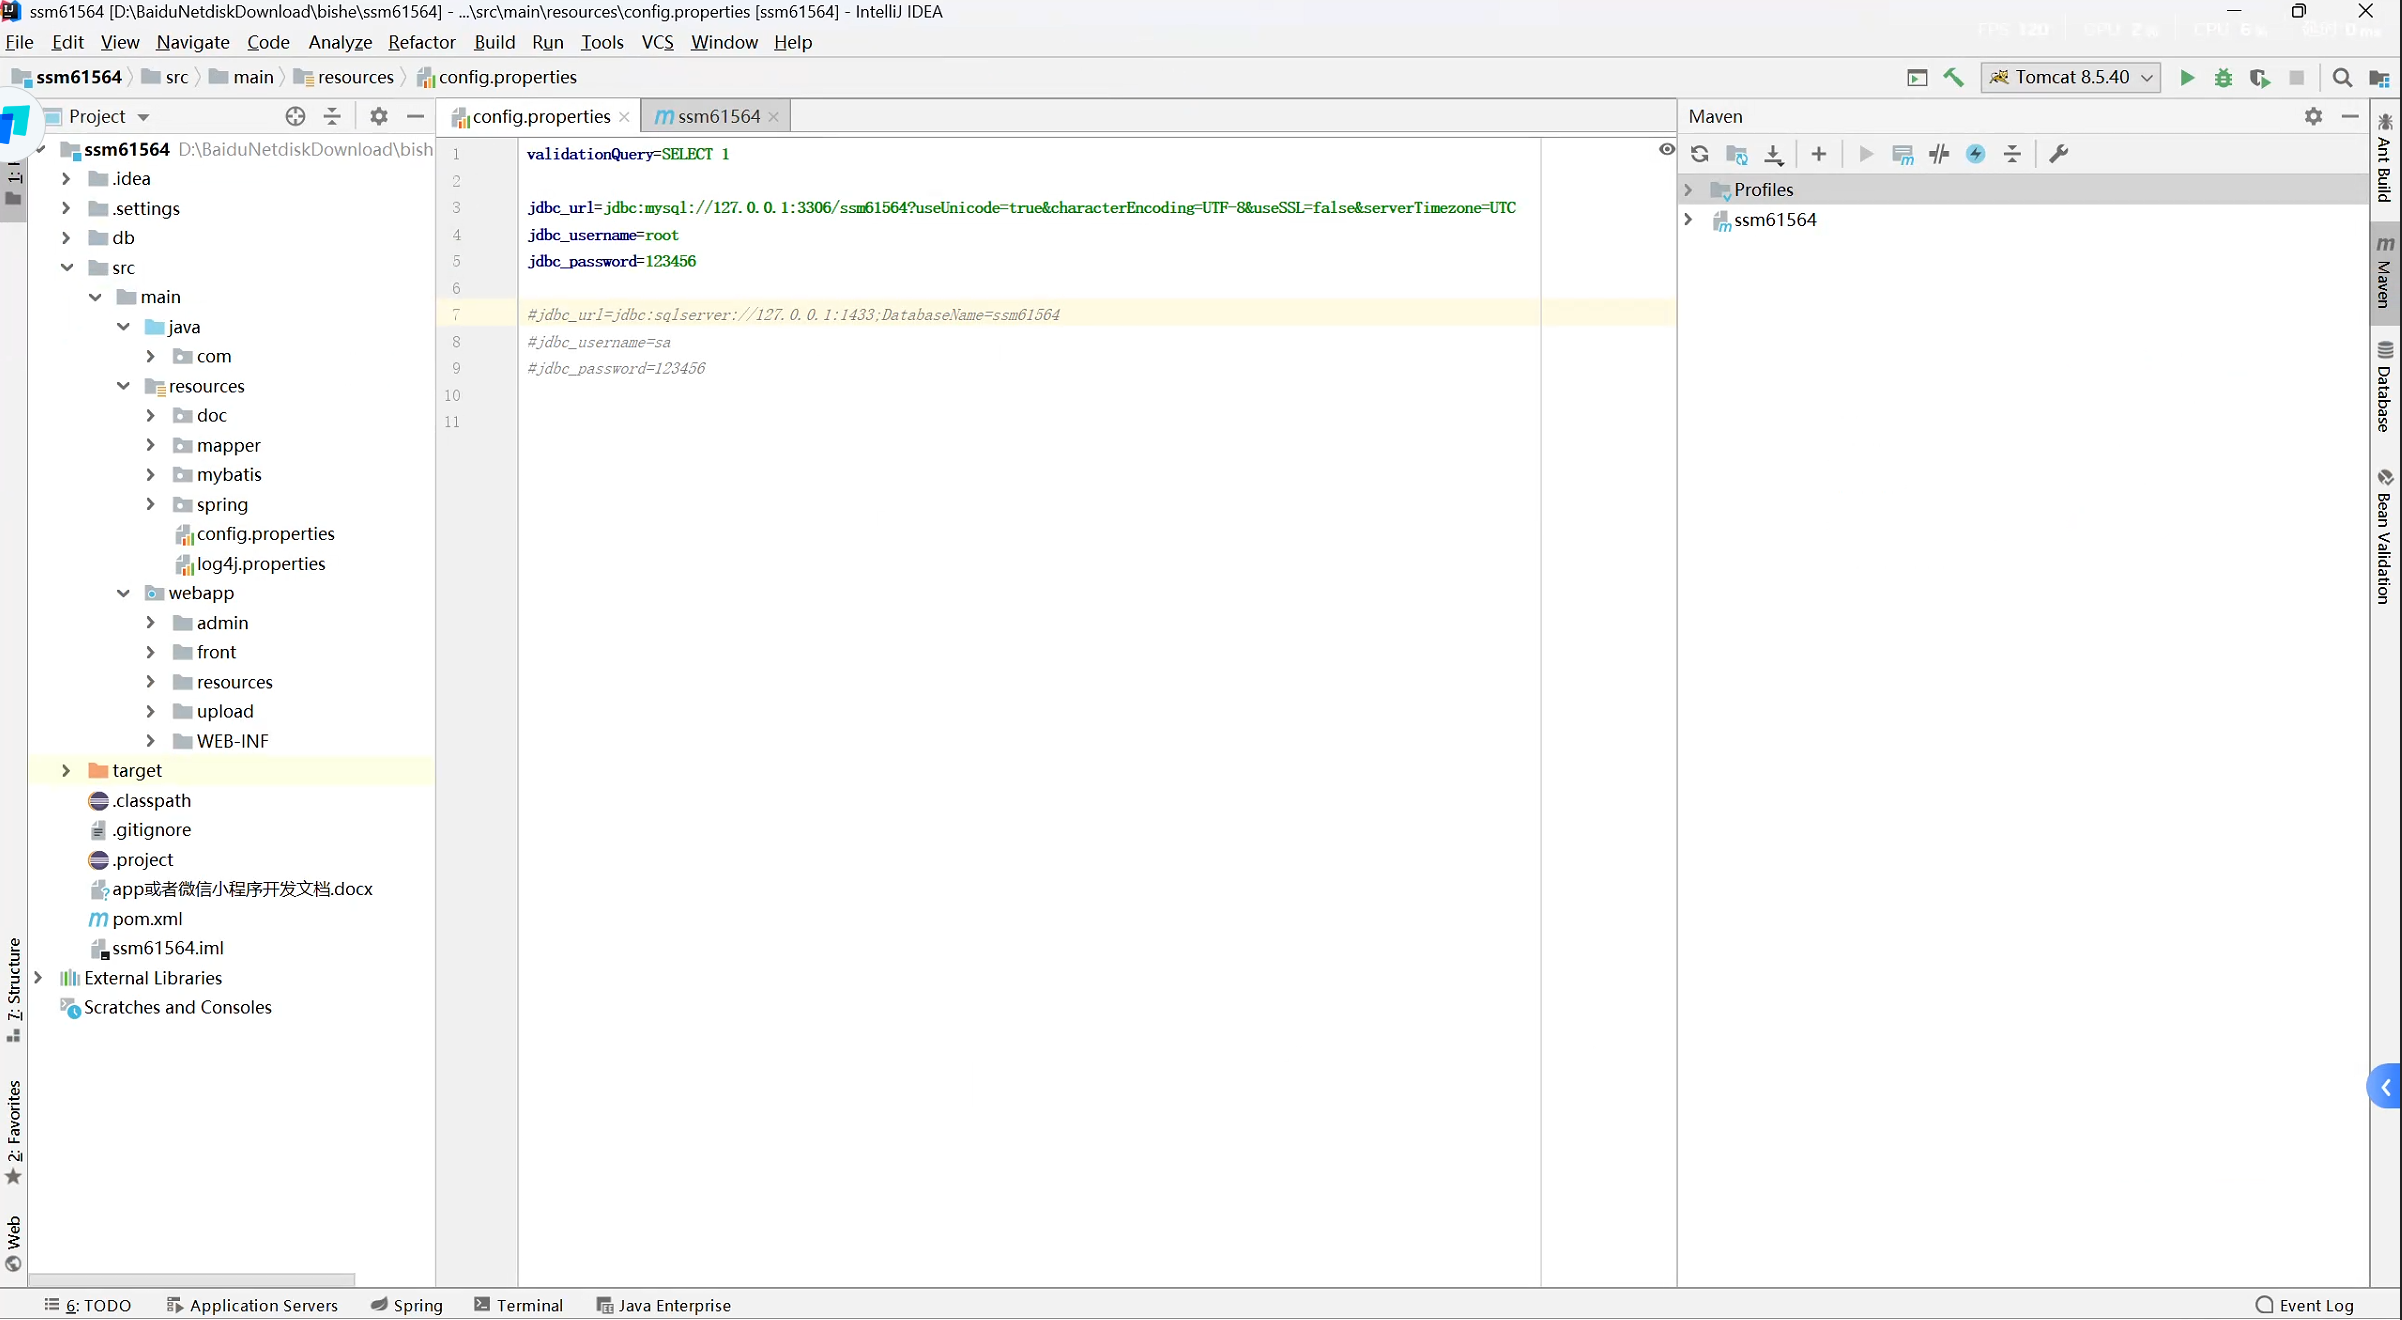Viewport: 2402px width, 1320px height.
Task: Toggle skip tests mode in Maven
Action: tap(1975, 154)
